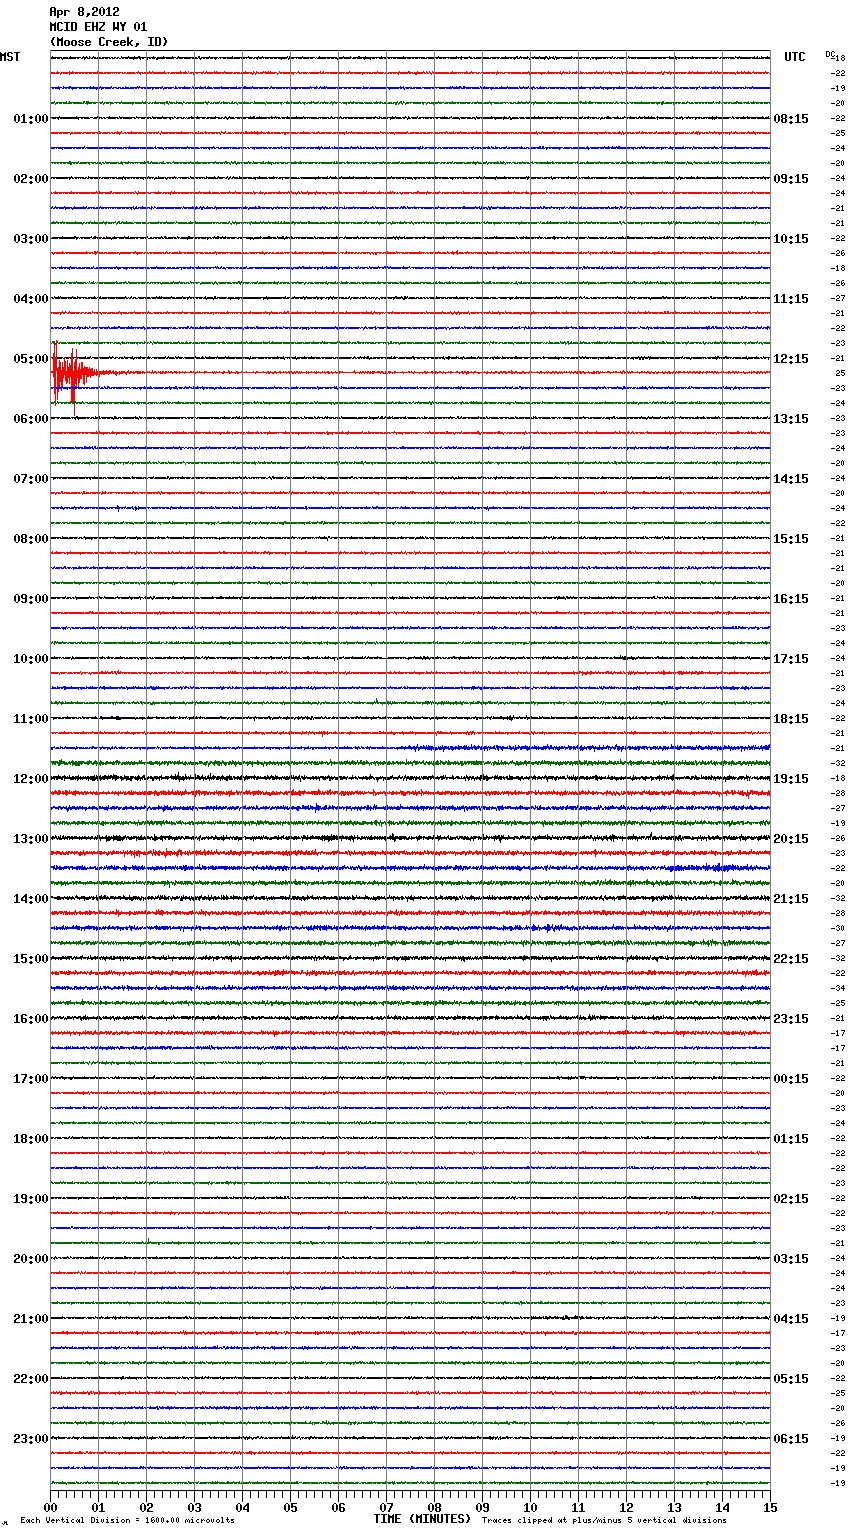
Task: Click the '17:15' UTC time label
Action: click(x=791, y=659)
